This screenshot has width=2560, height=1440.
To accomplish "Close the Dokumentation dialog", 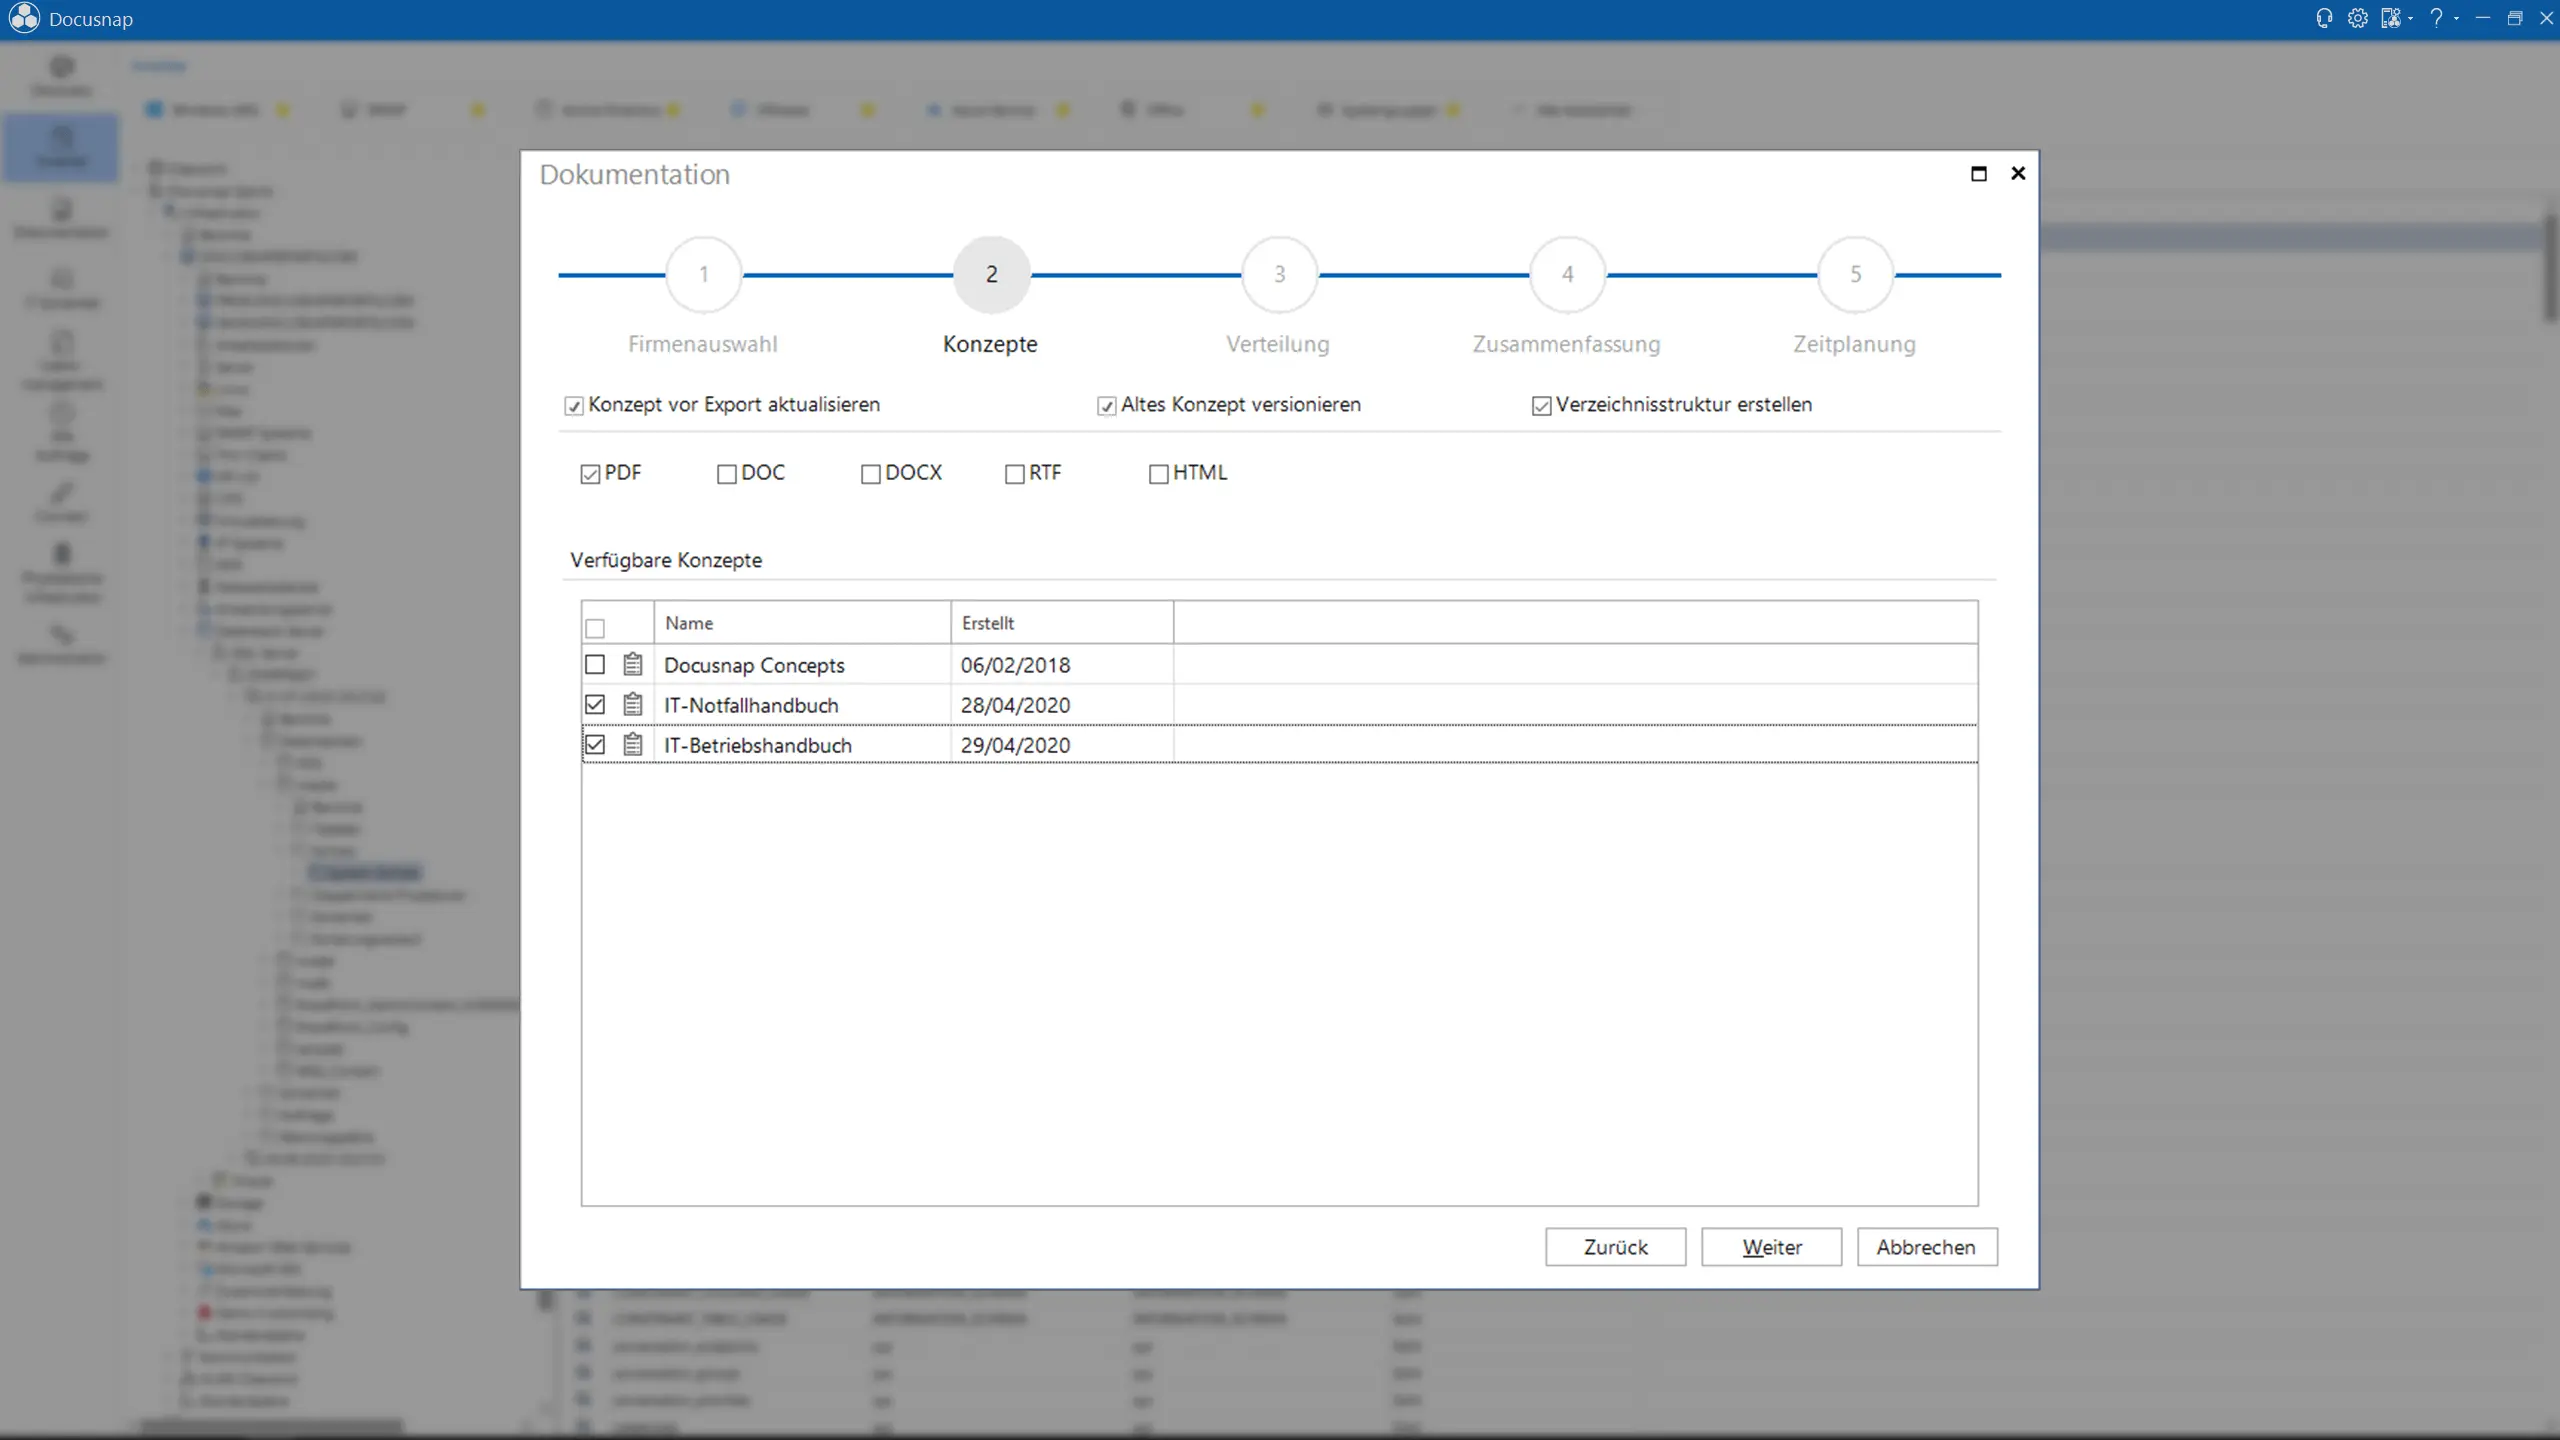I will (x=2018, y=174).
